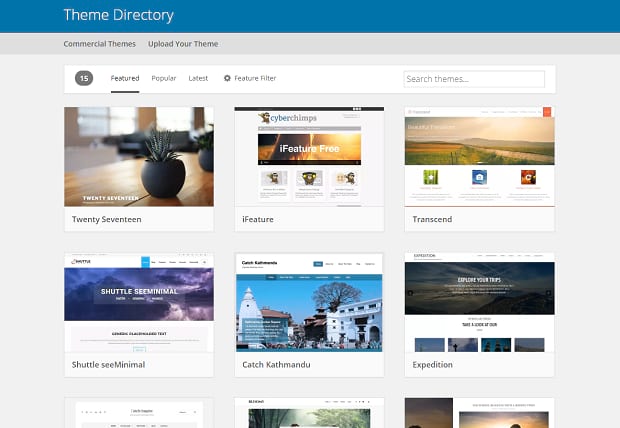The width and height of the screenshot is (620, 428).
Task: Open the Upload Your Theme link
Action: point(183,44)
